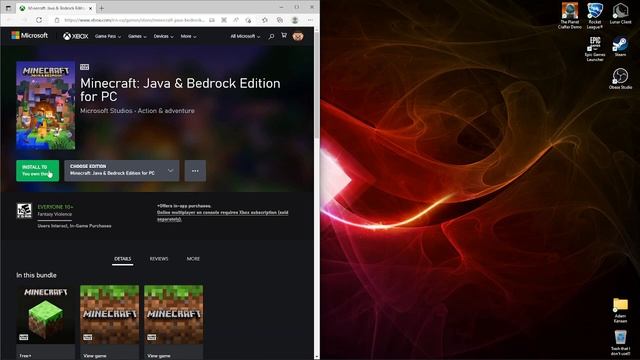This screenshot has height=360, width=640.
Task: Select the yellow folder on the desktop
Action: tap(620, 310)
